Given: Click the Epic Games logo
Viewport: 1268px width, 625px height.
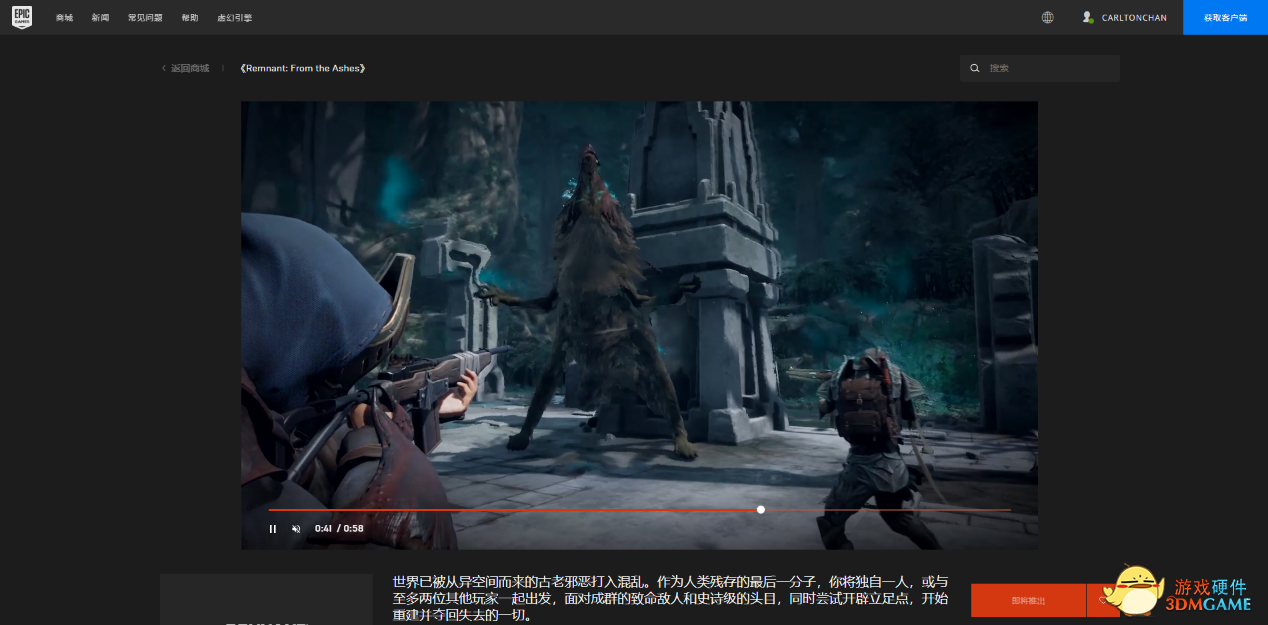Looking at the screenshot, I should (x=22, y=17).
